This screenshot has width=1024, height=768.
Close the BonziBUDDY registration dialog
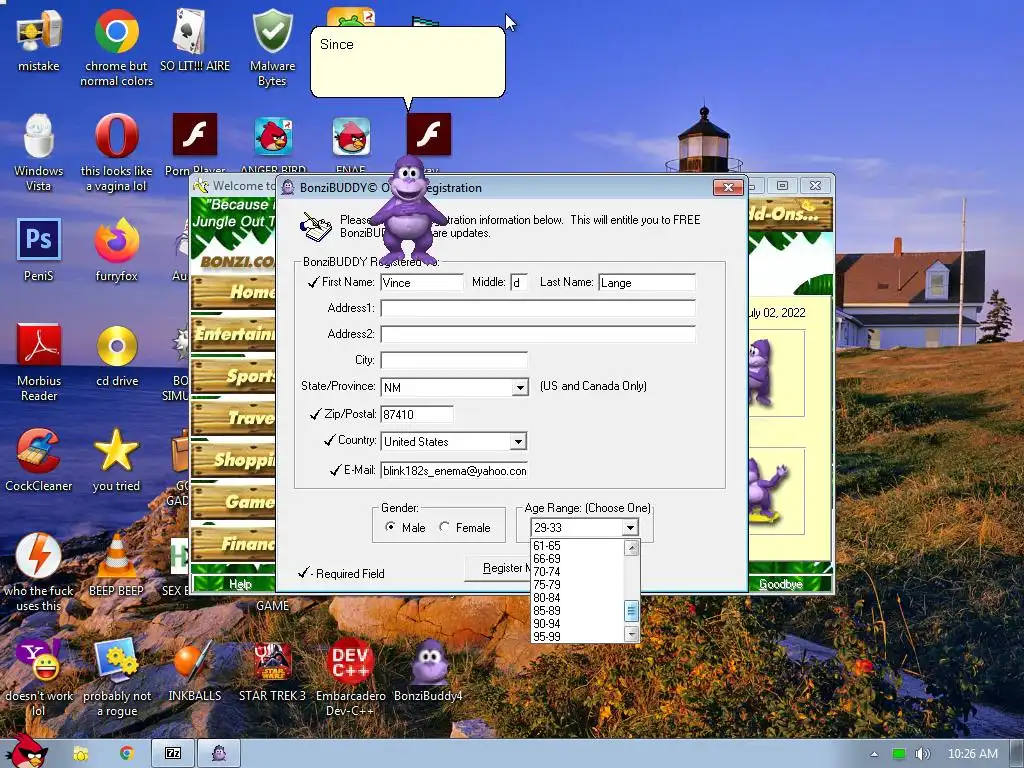point(728,188)
